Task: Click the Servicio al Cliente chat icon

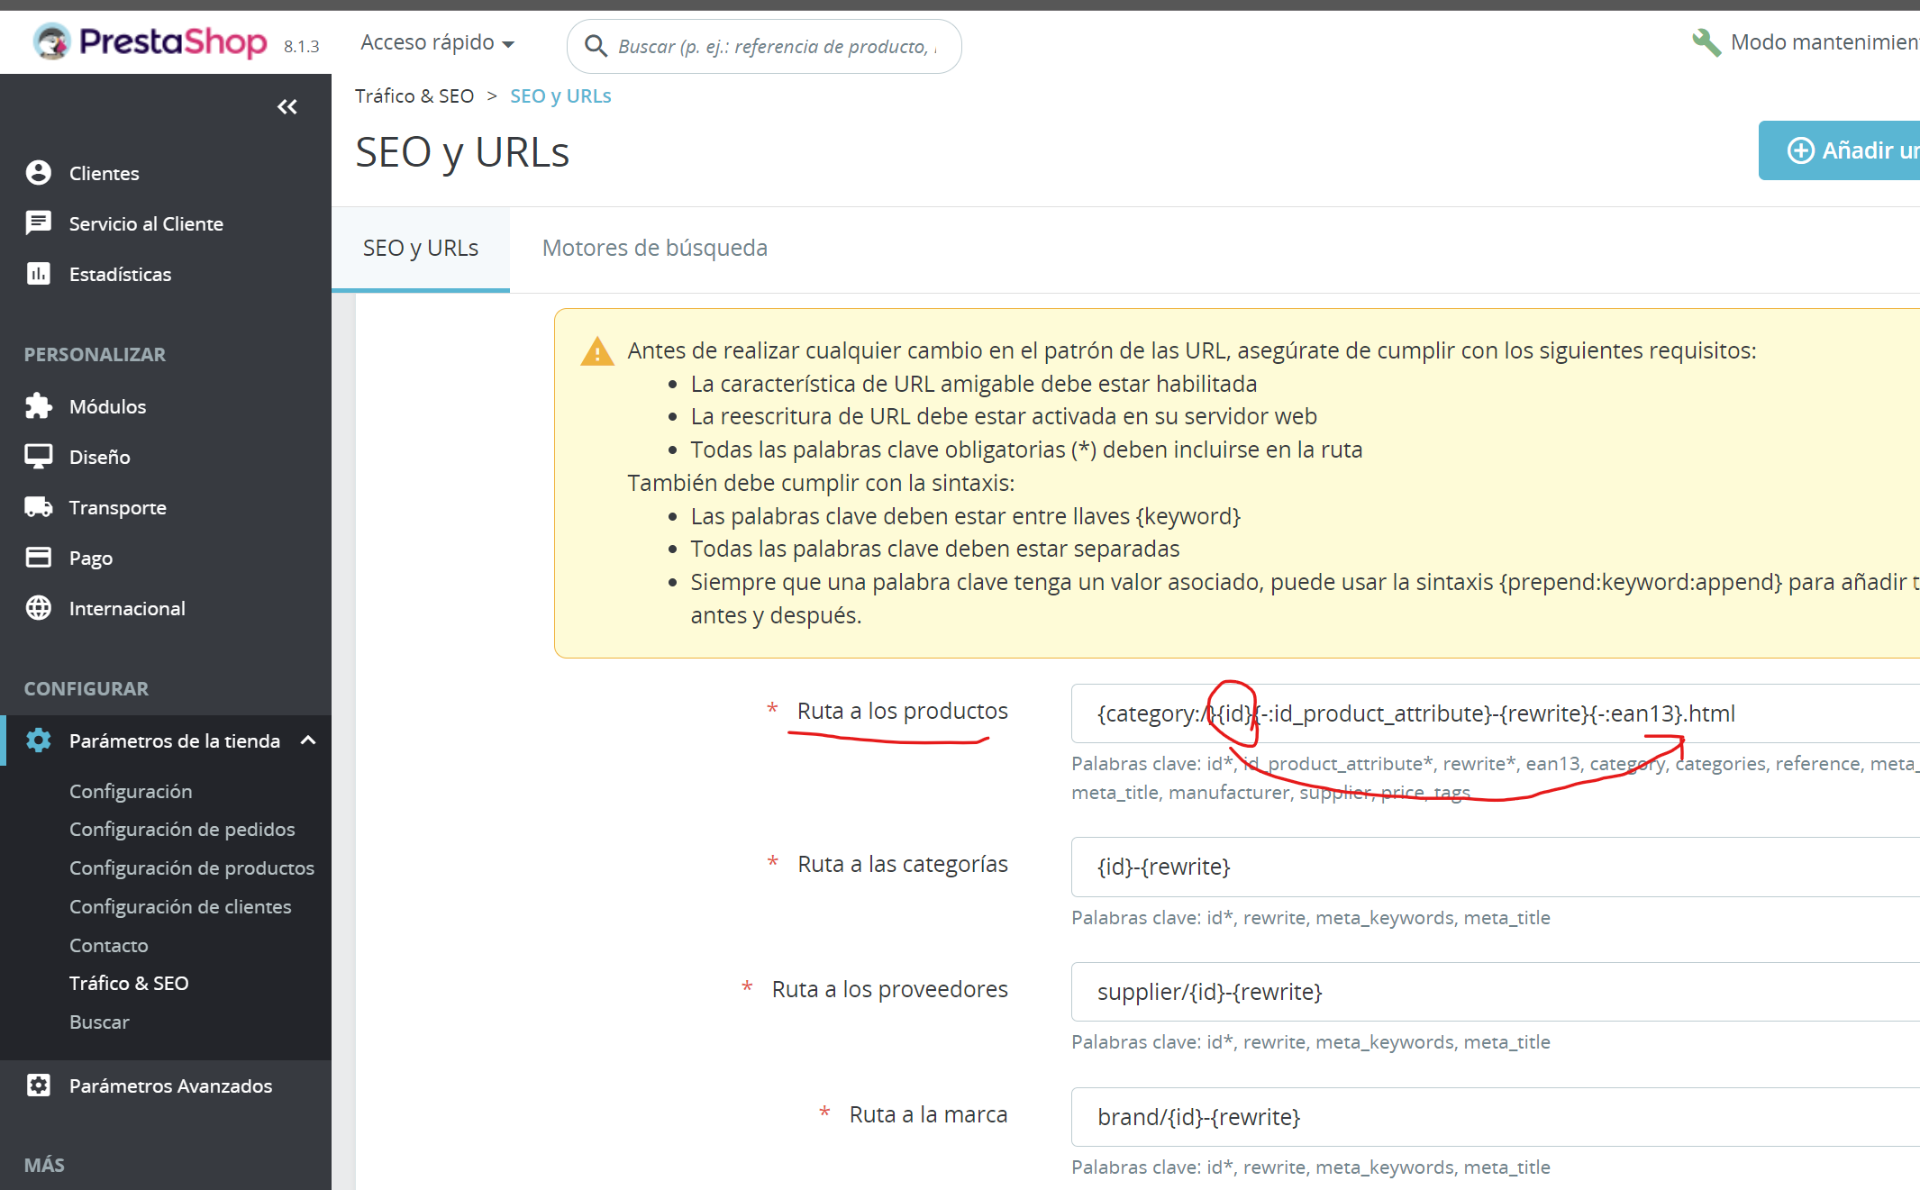Action: [x=38, y=223]
